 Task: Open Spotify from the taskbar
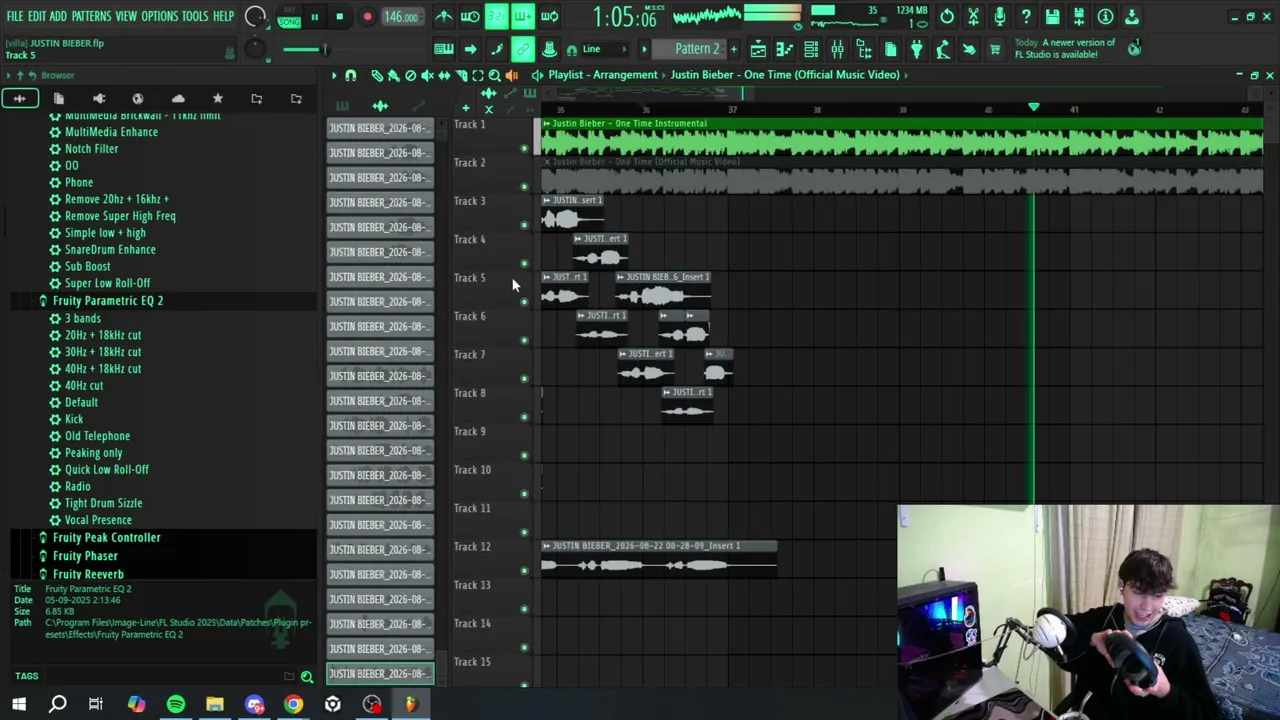176,704
